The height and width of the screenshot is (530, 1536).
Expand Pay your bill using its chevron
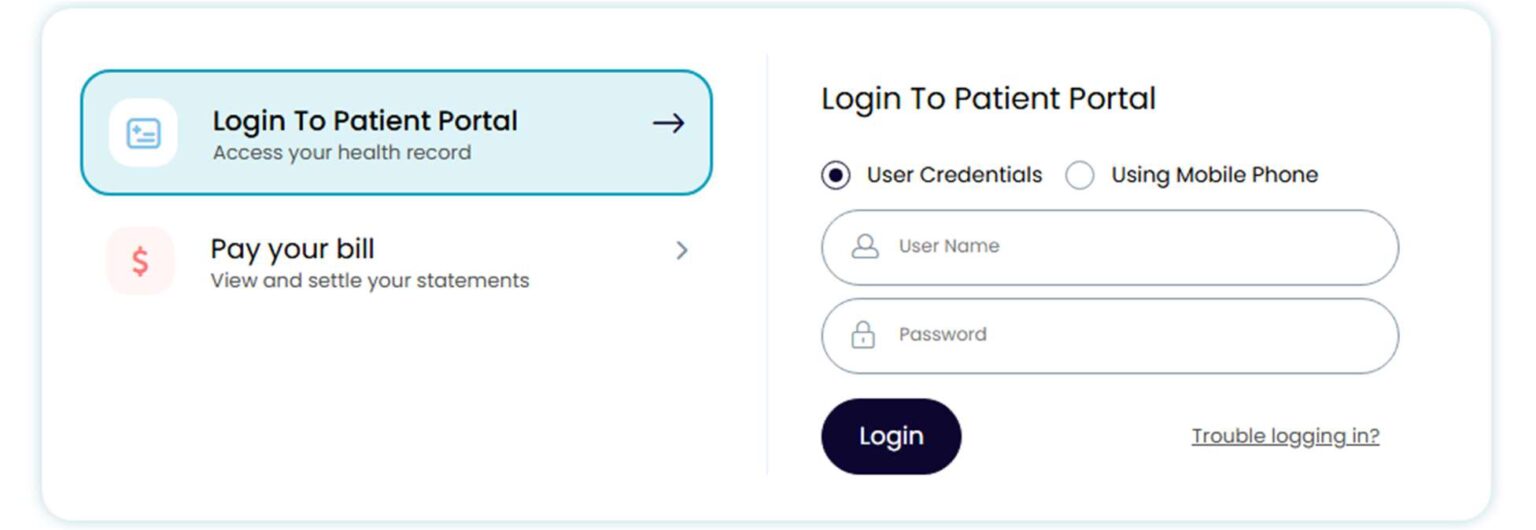tap(682, 251)
